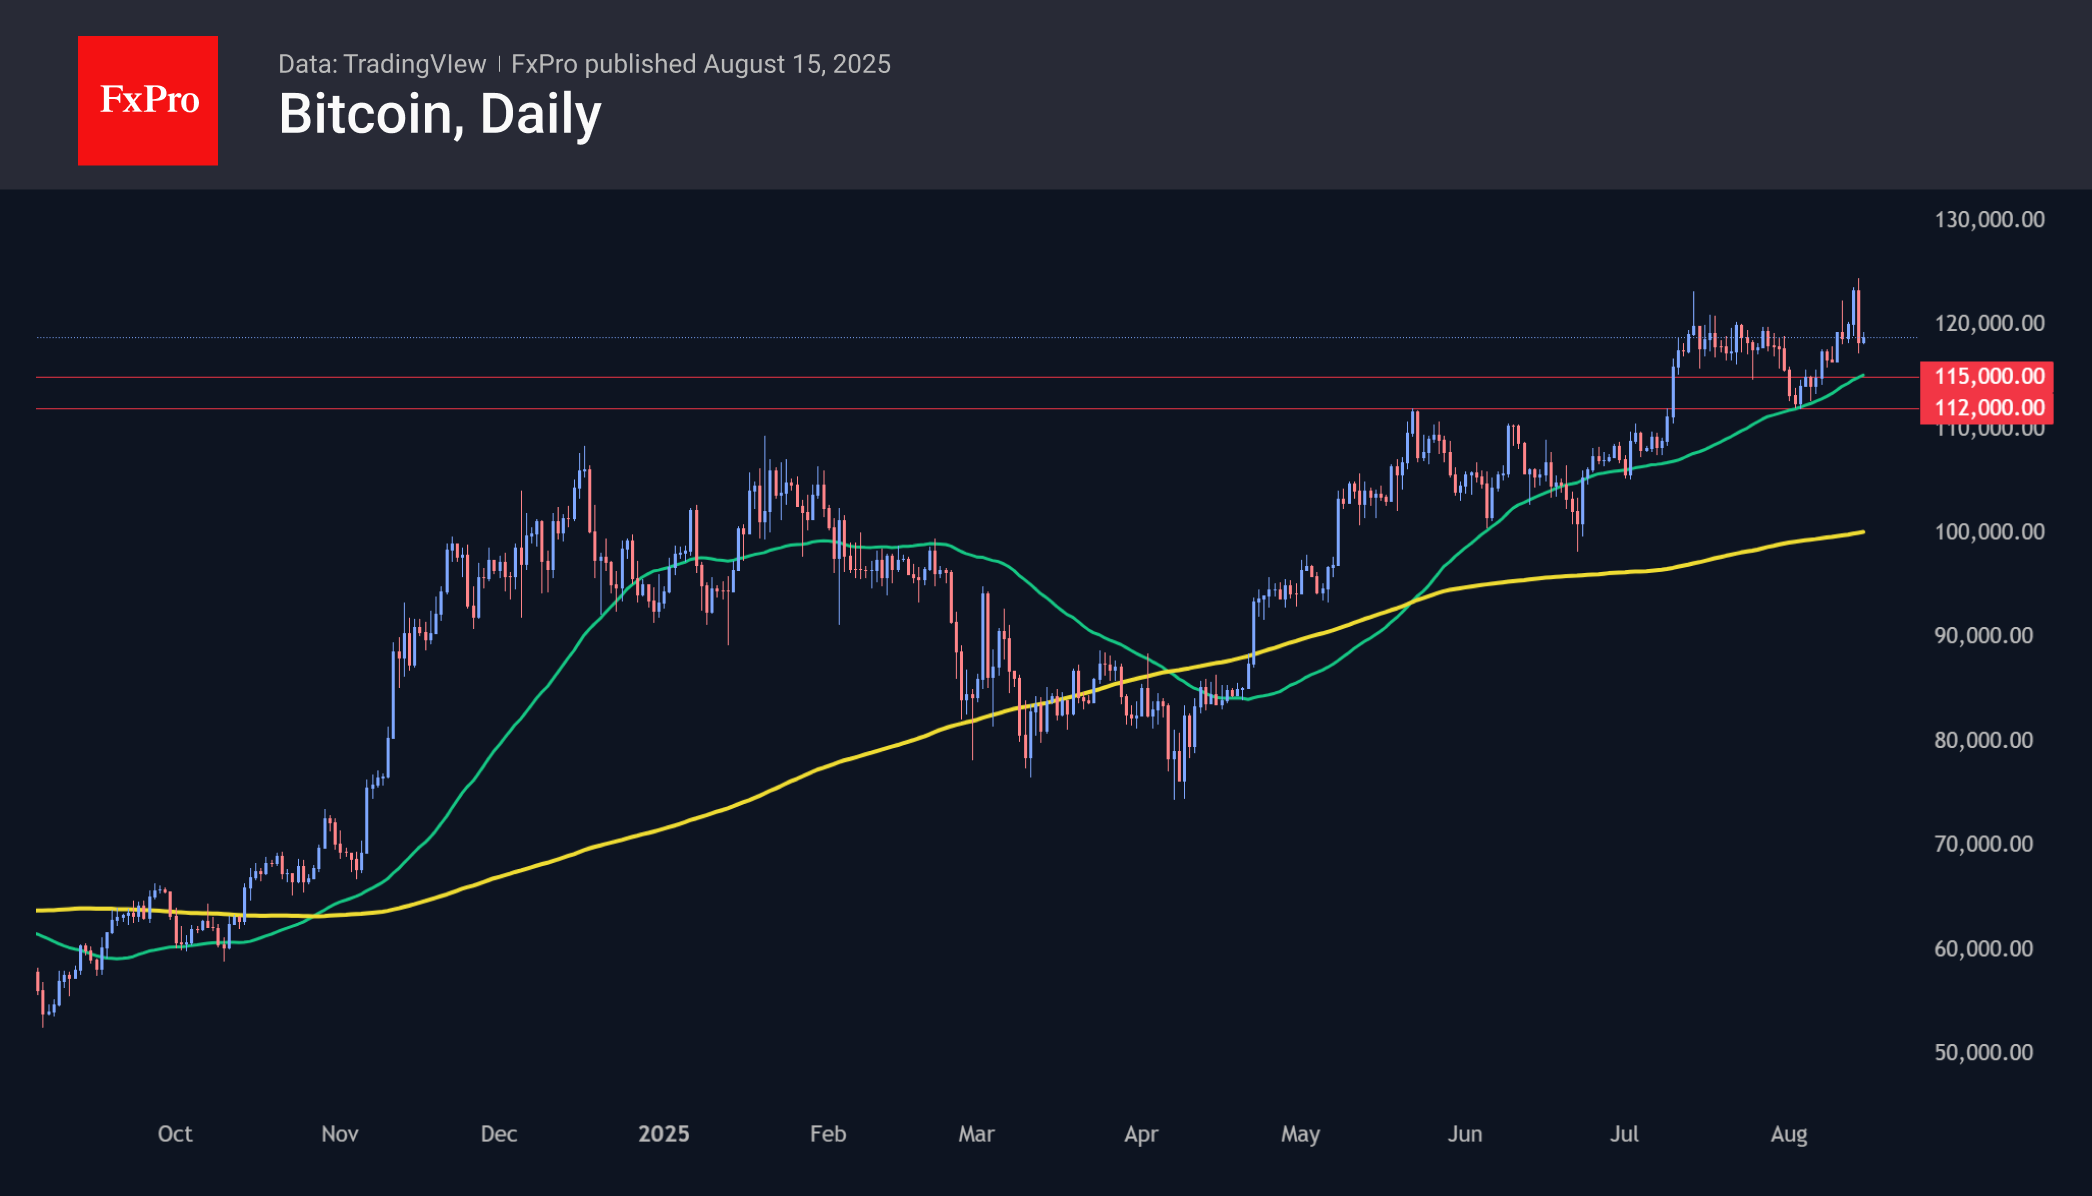Click the Bitcoin, Daily chart title

[x=440, y=114]
